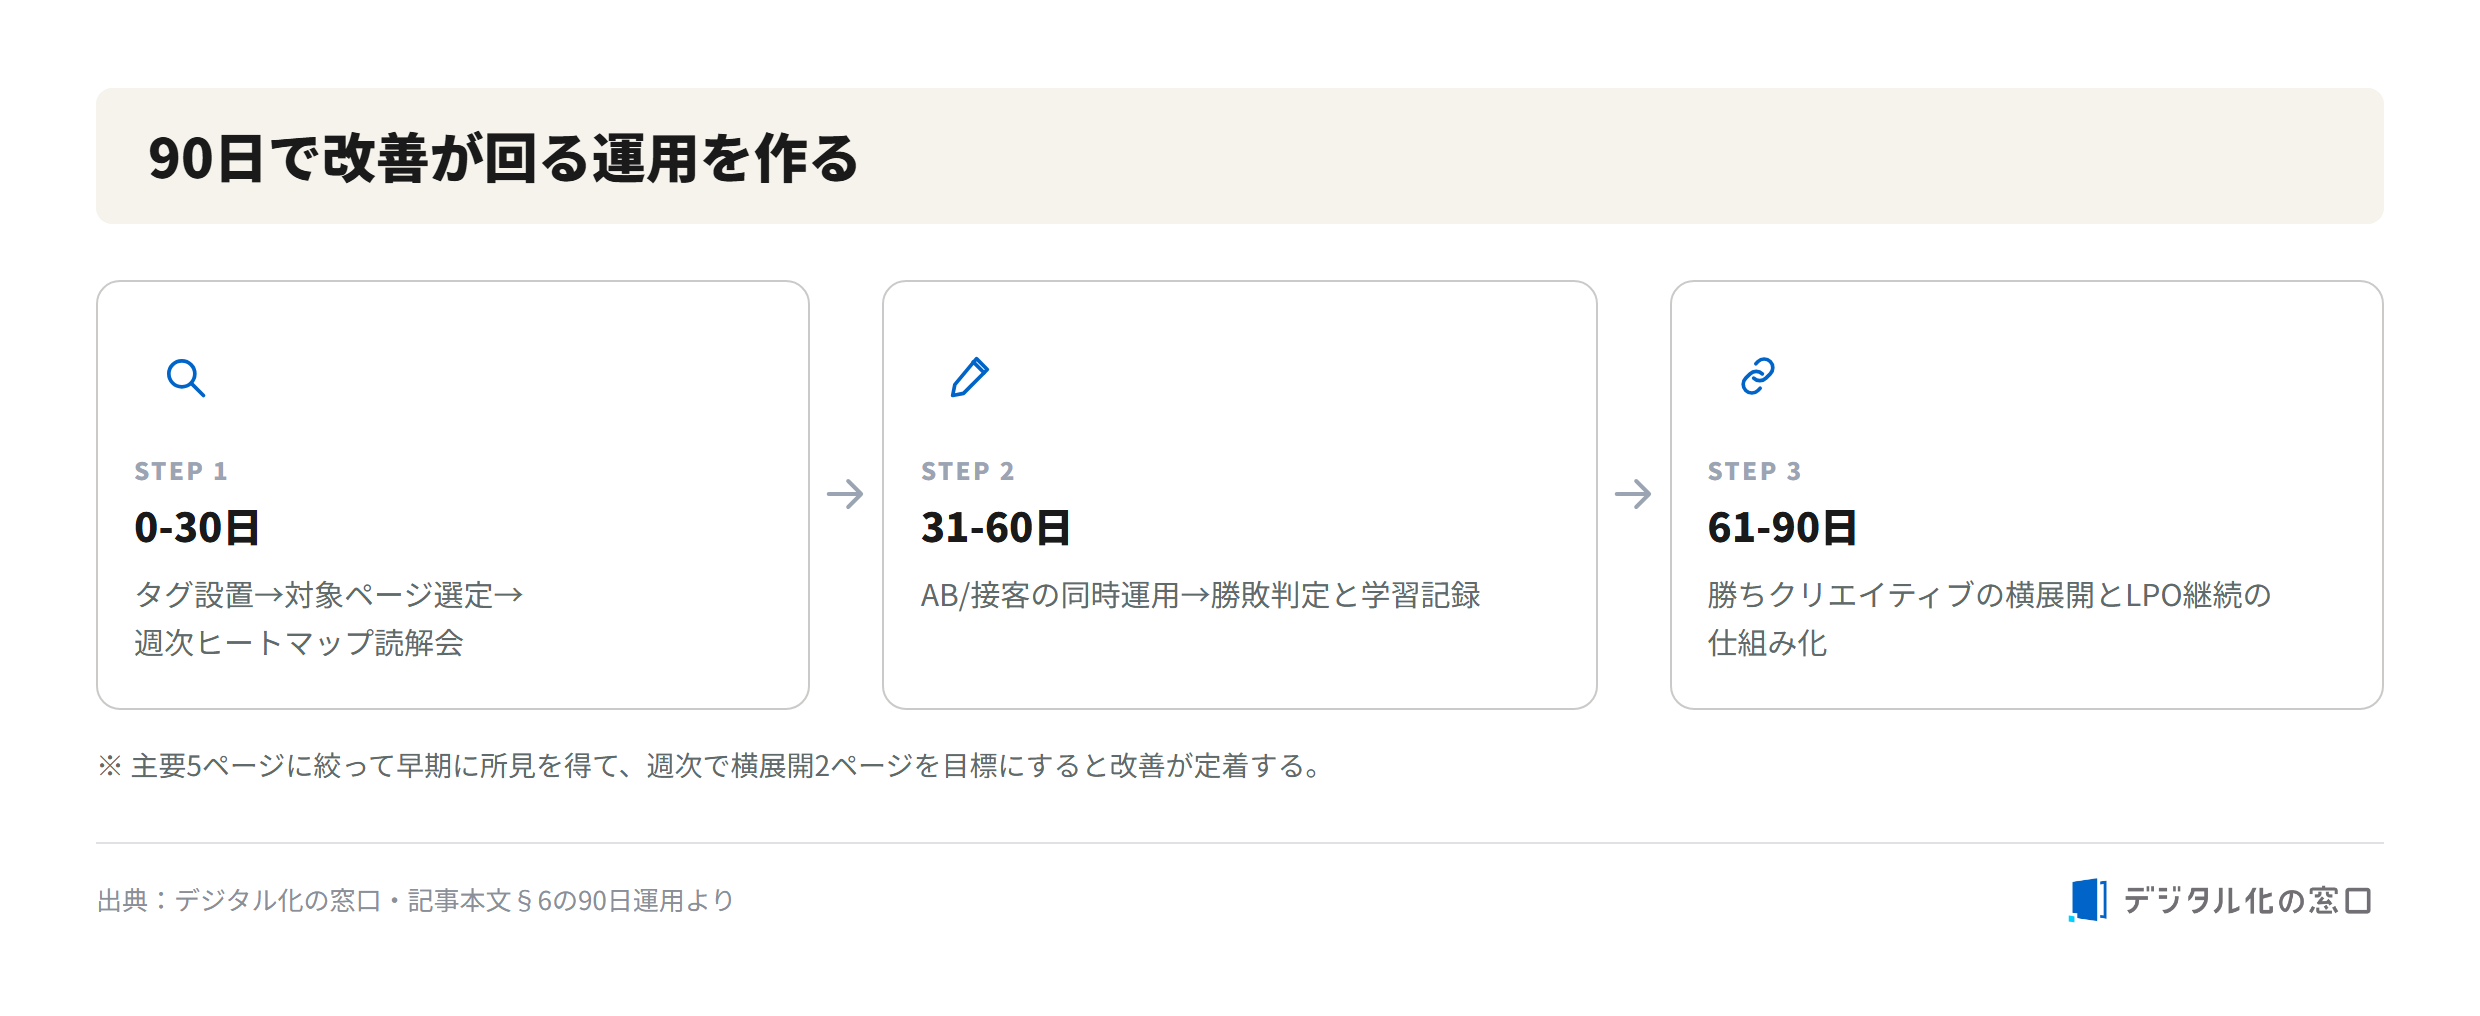Viewport: 2480px width, 1016px height.
Task: Click the 出典 source citation line
Action: [x=416, y=901]
